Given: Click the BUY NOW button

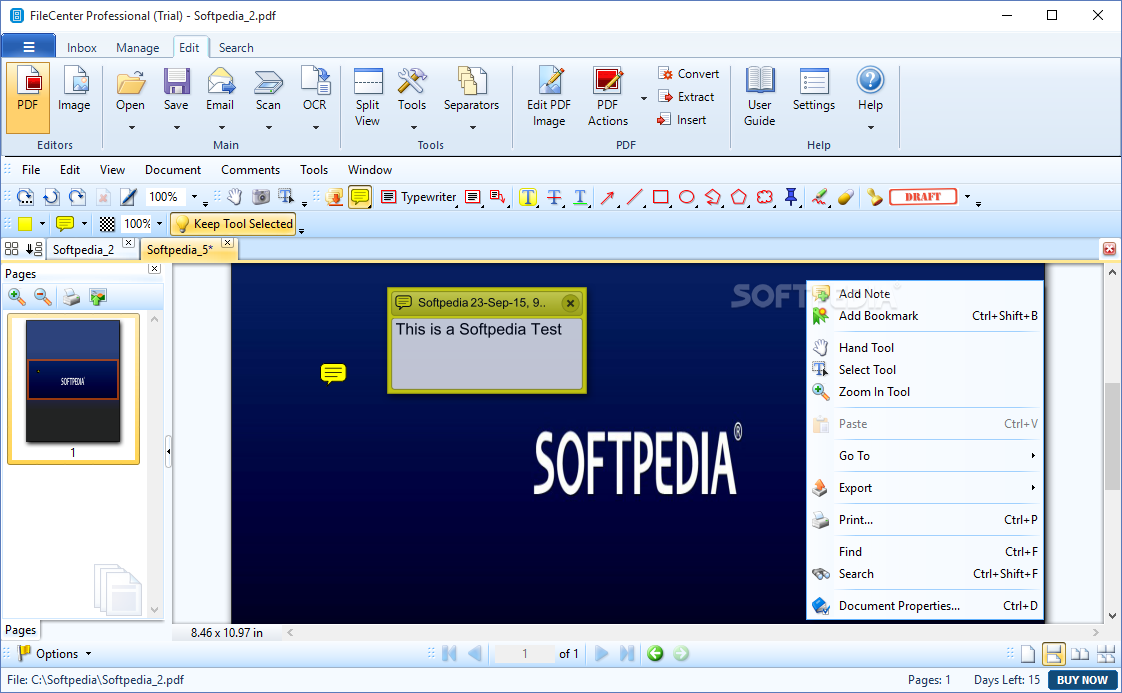Looking at the screenshot, I should [x=1082, y=680].
